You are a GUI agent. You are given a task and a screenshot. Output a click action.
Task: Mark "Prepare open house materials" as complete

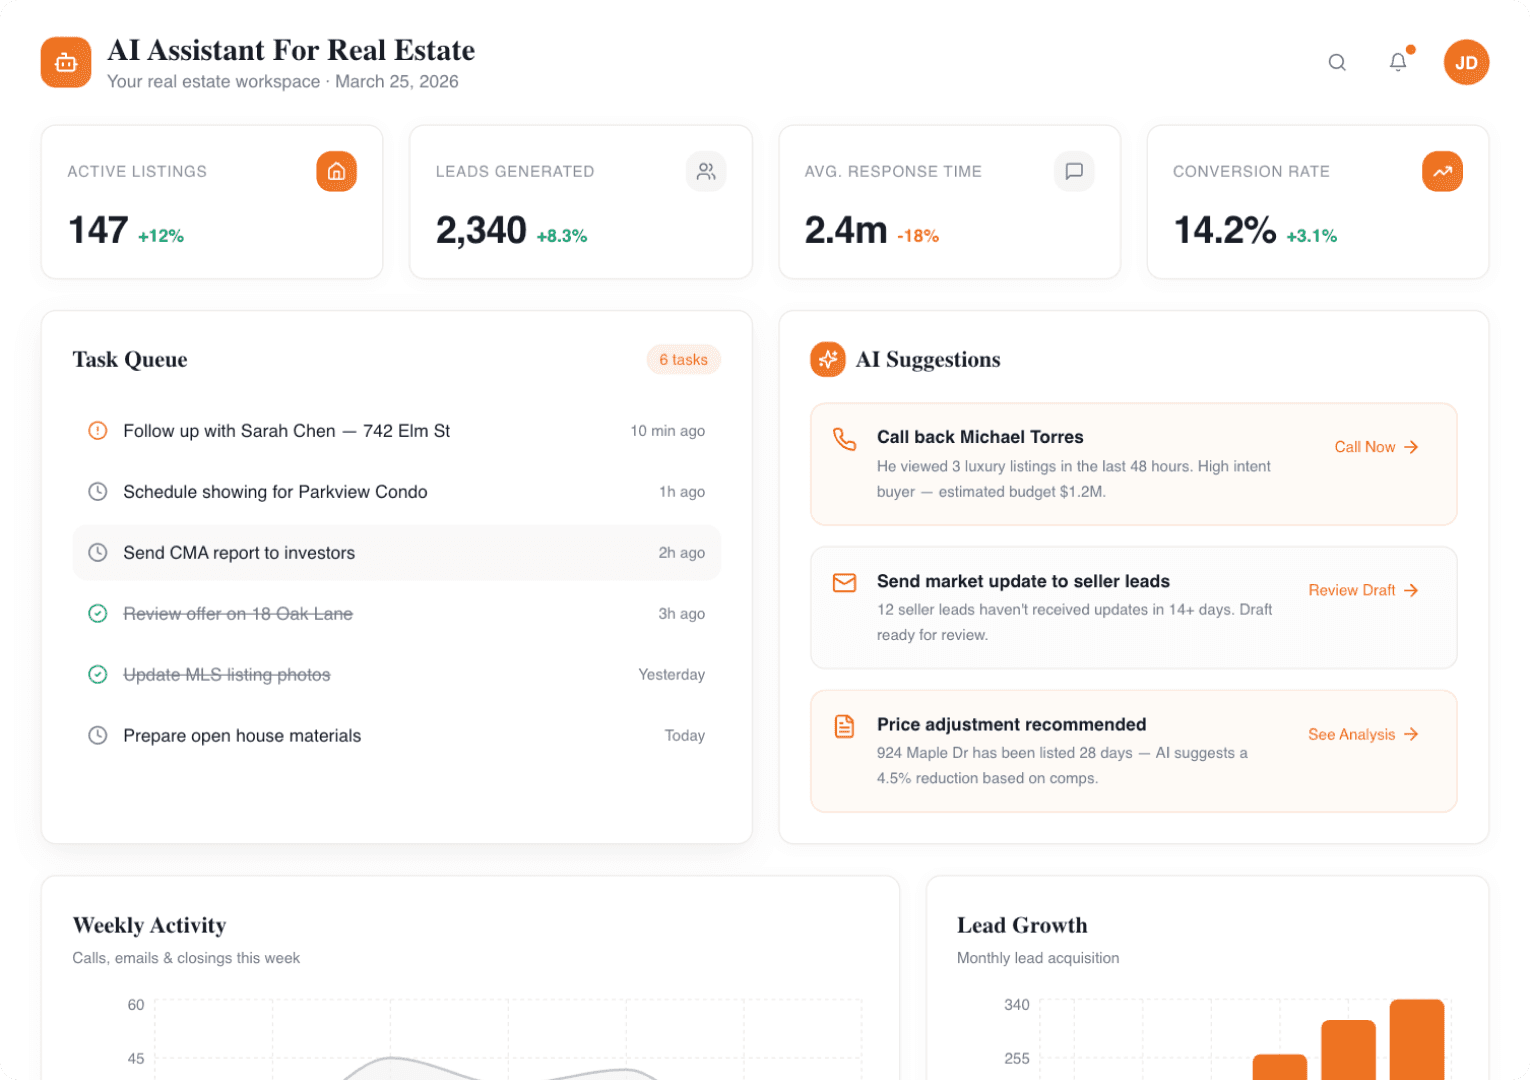pyautogui.click(x=97, y=735)
